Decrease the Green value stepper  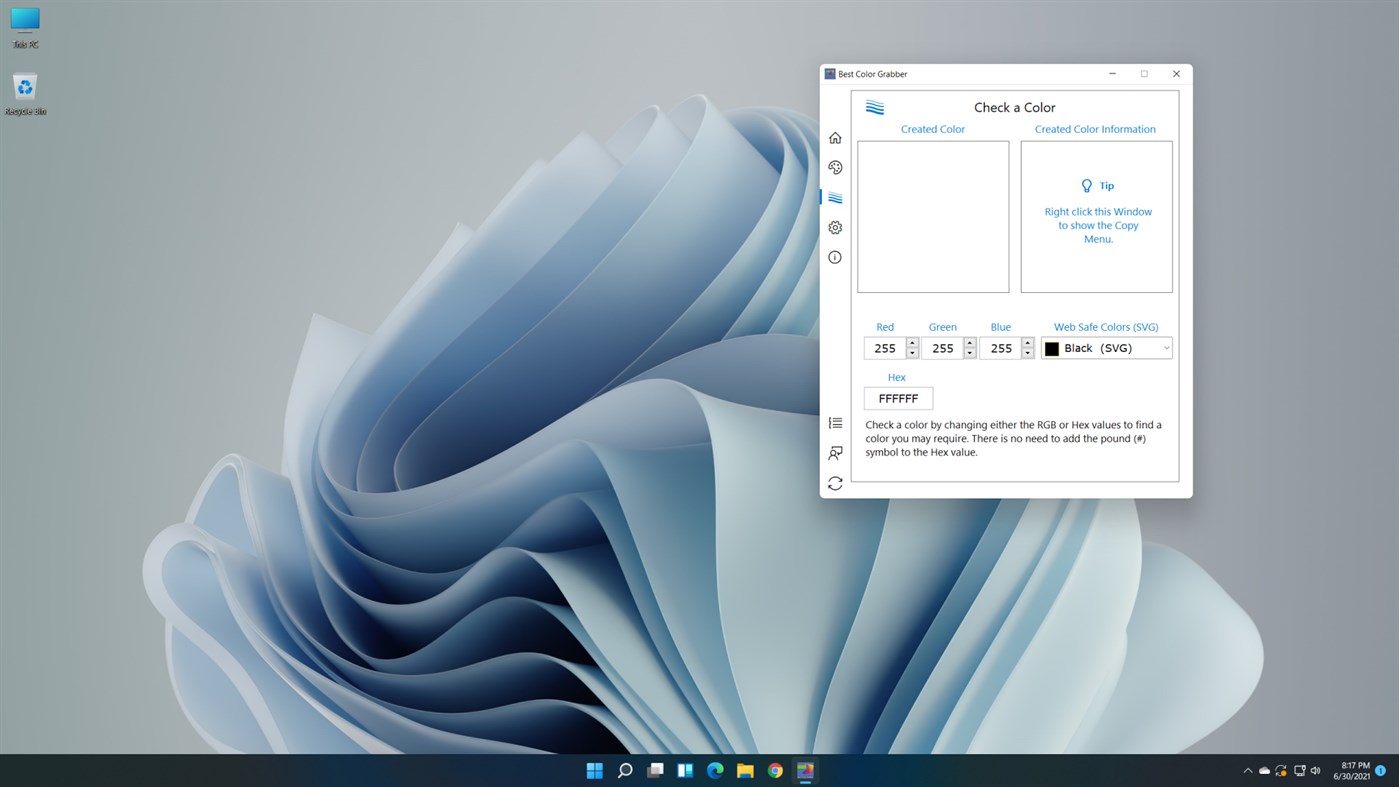[968, 353]
